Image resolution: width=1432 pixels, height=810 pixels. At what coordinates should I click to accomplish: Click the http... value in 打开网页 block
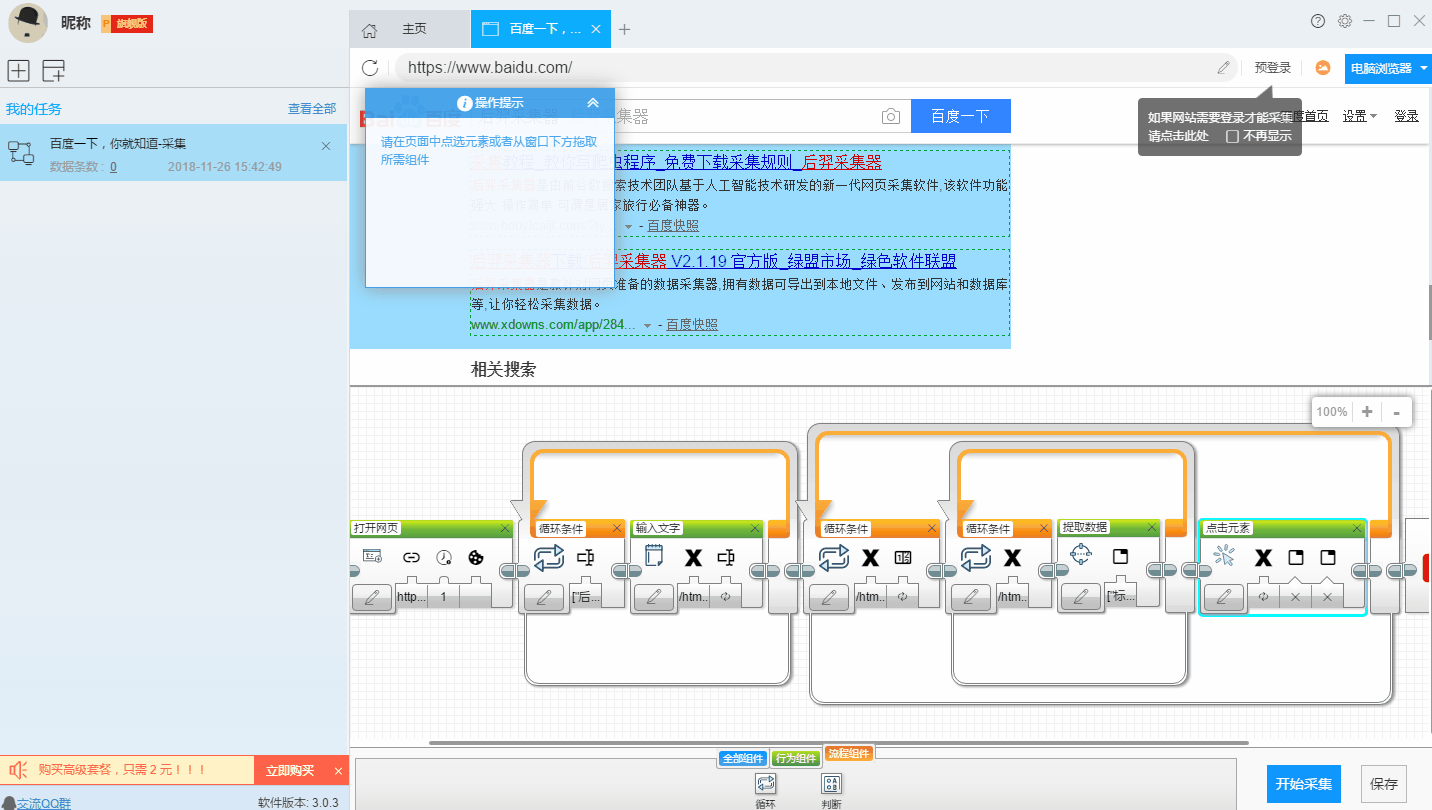pos(411,597)
